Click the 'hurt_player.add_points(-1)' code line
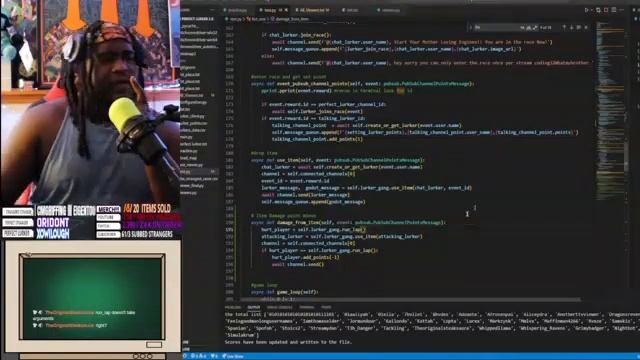Viewport: 640px width, 360px height. click(305, 257)
